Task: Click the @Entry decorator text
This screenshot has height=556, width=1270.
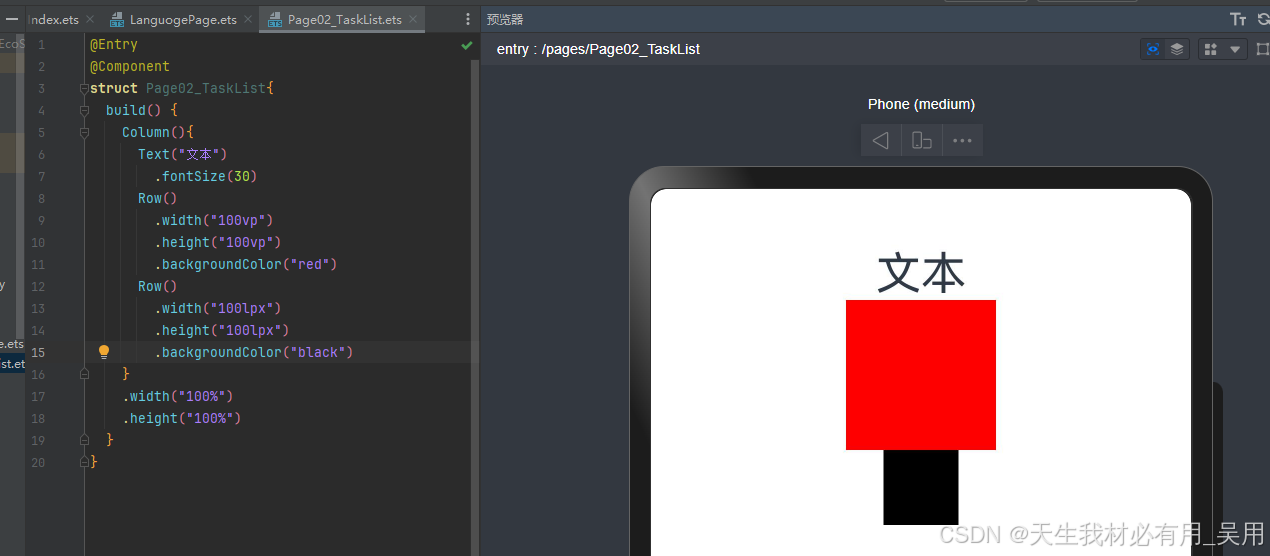Action: (114, 45)
